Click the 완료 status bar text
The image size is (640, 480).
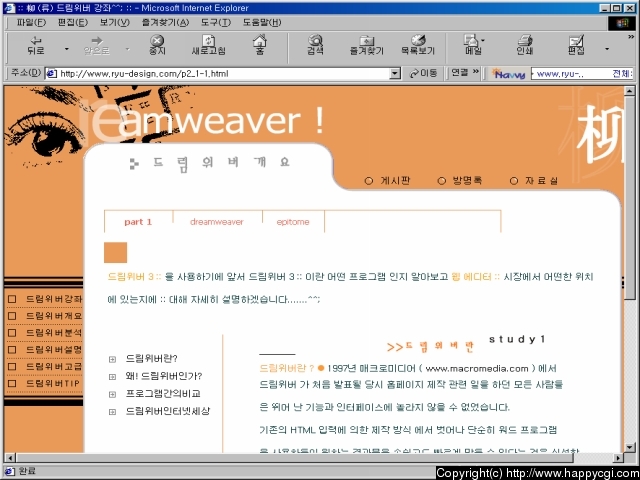(27, 471)
